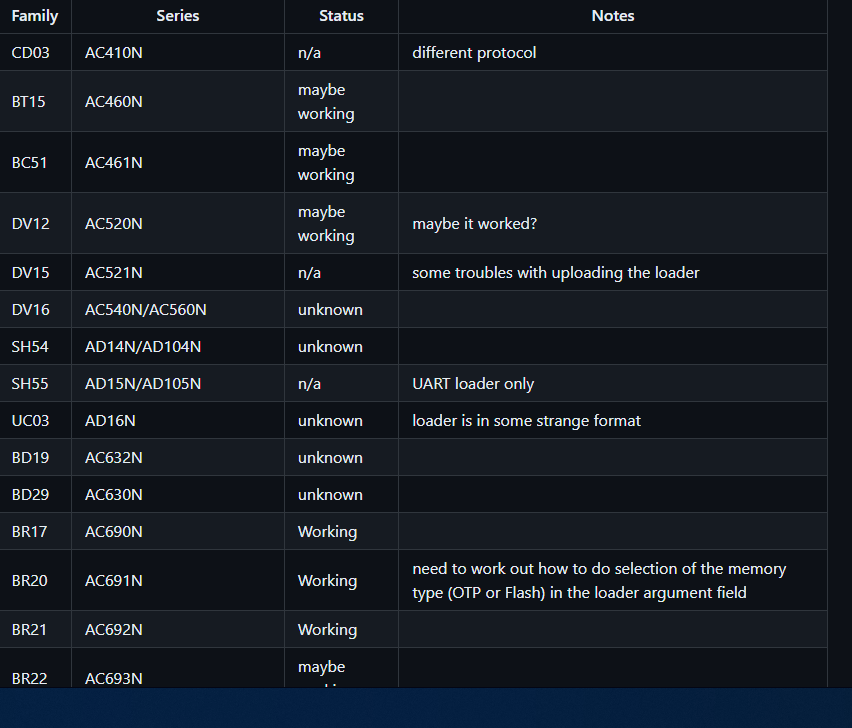The width and height of the screenshot is (852, 728).
Task: Click the Family column header
Action: tap(35, 16)
